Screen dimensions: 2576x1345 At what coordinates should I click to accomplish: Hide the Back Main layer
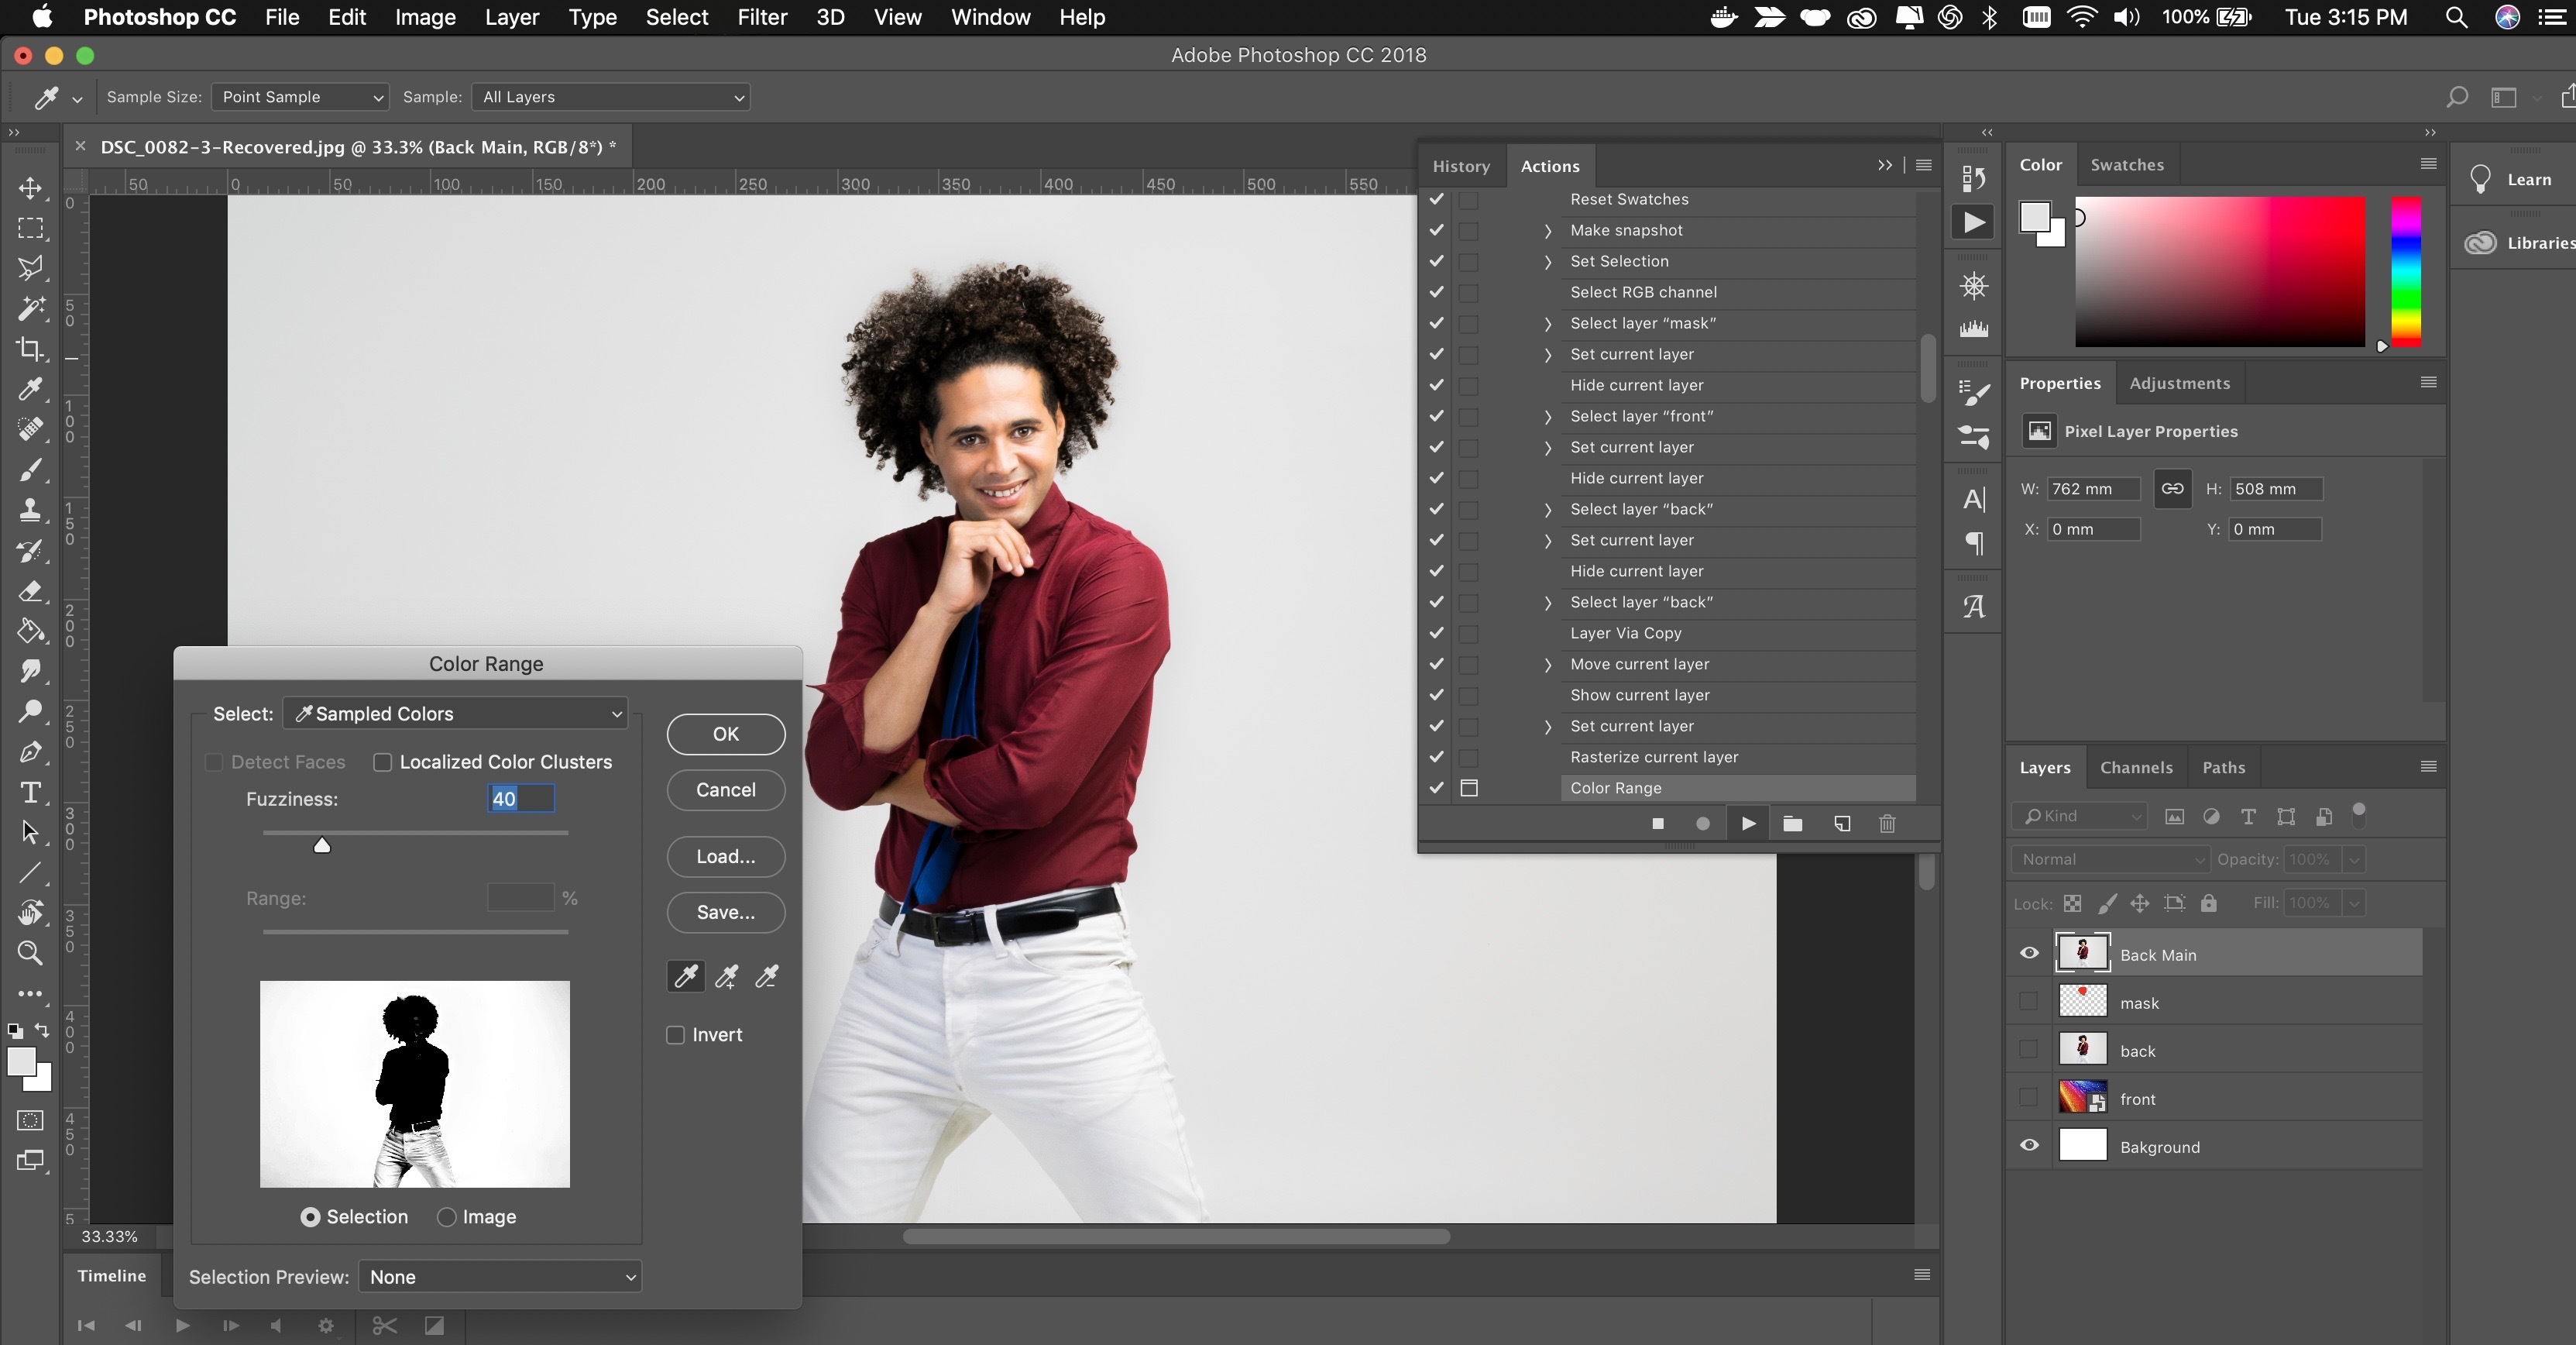(x=2029, y=953)
